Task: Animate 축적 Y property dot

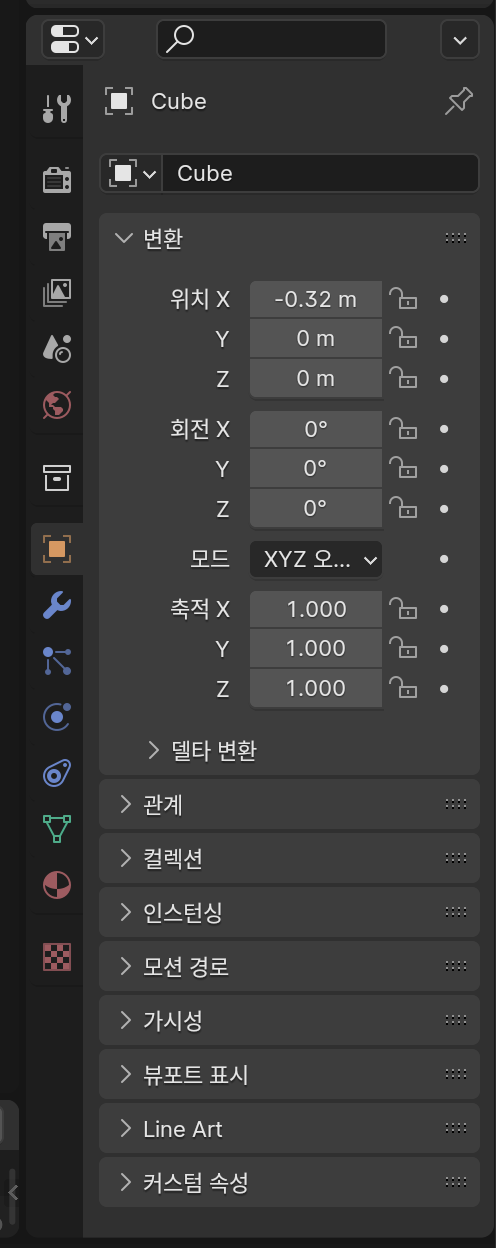Action: tap(444, 649)
